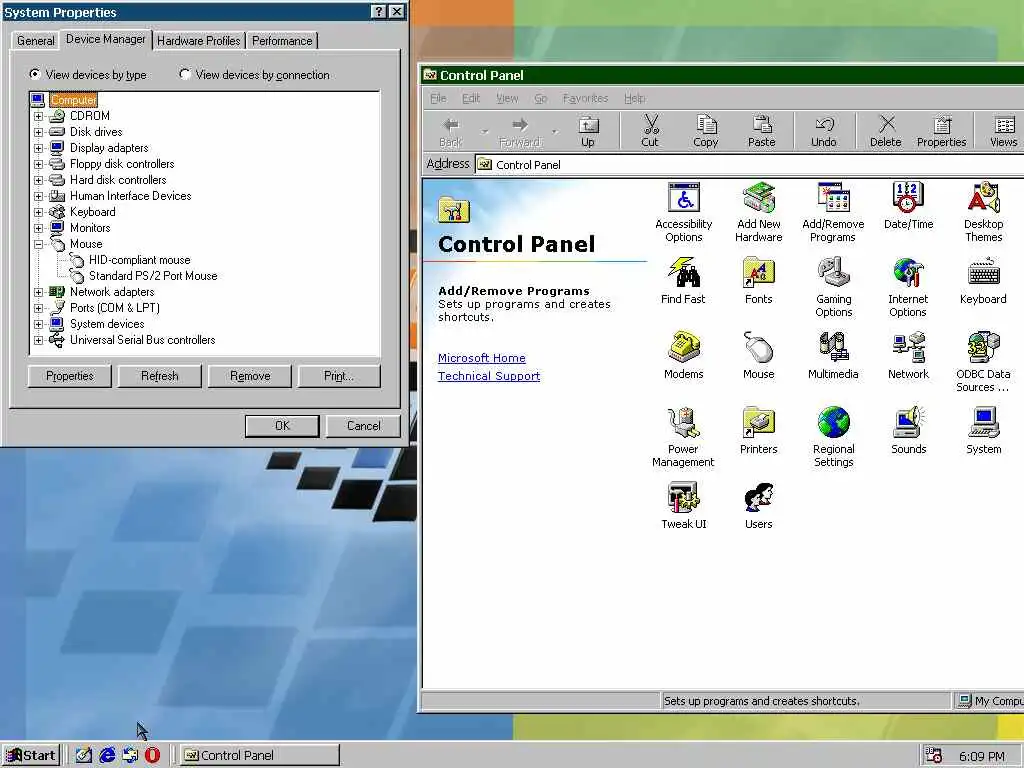Screen dimensions: 1024x768
Task: Click the Refresh button
Action: click(x=159, y=376)
